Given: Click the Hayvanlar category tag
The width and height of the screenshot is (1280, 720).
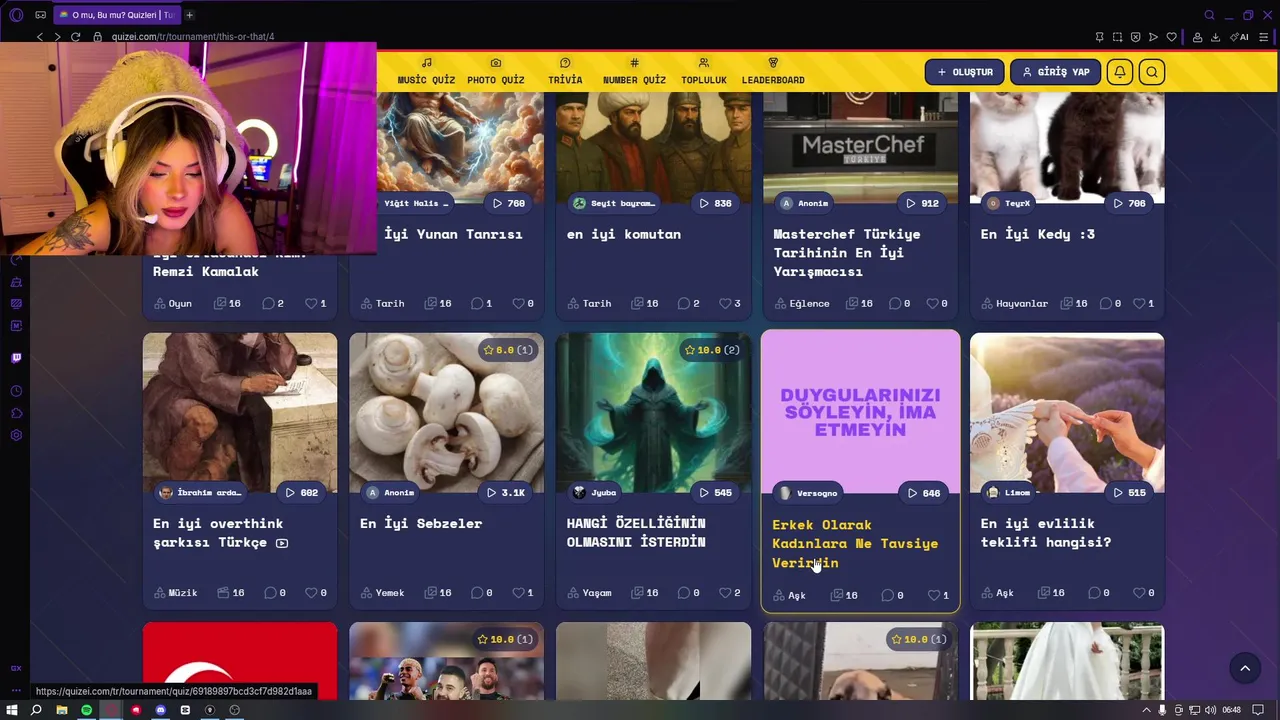Looking at the screenshot, I should click(x=1013, y=303).
